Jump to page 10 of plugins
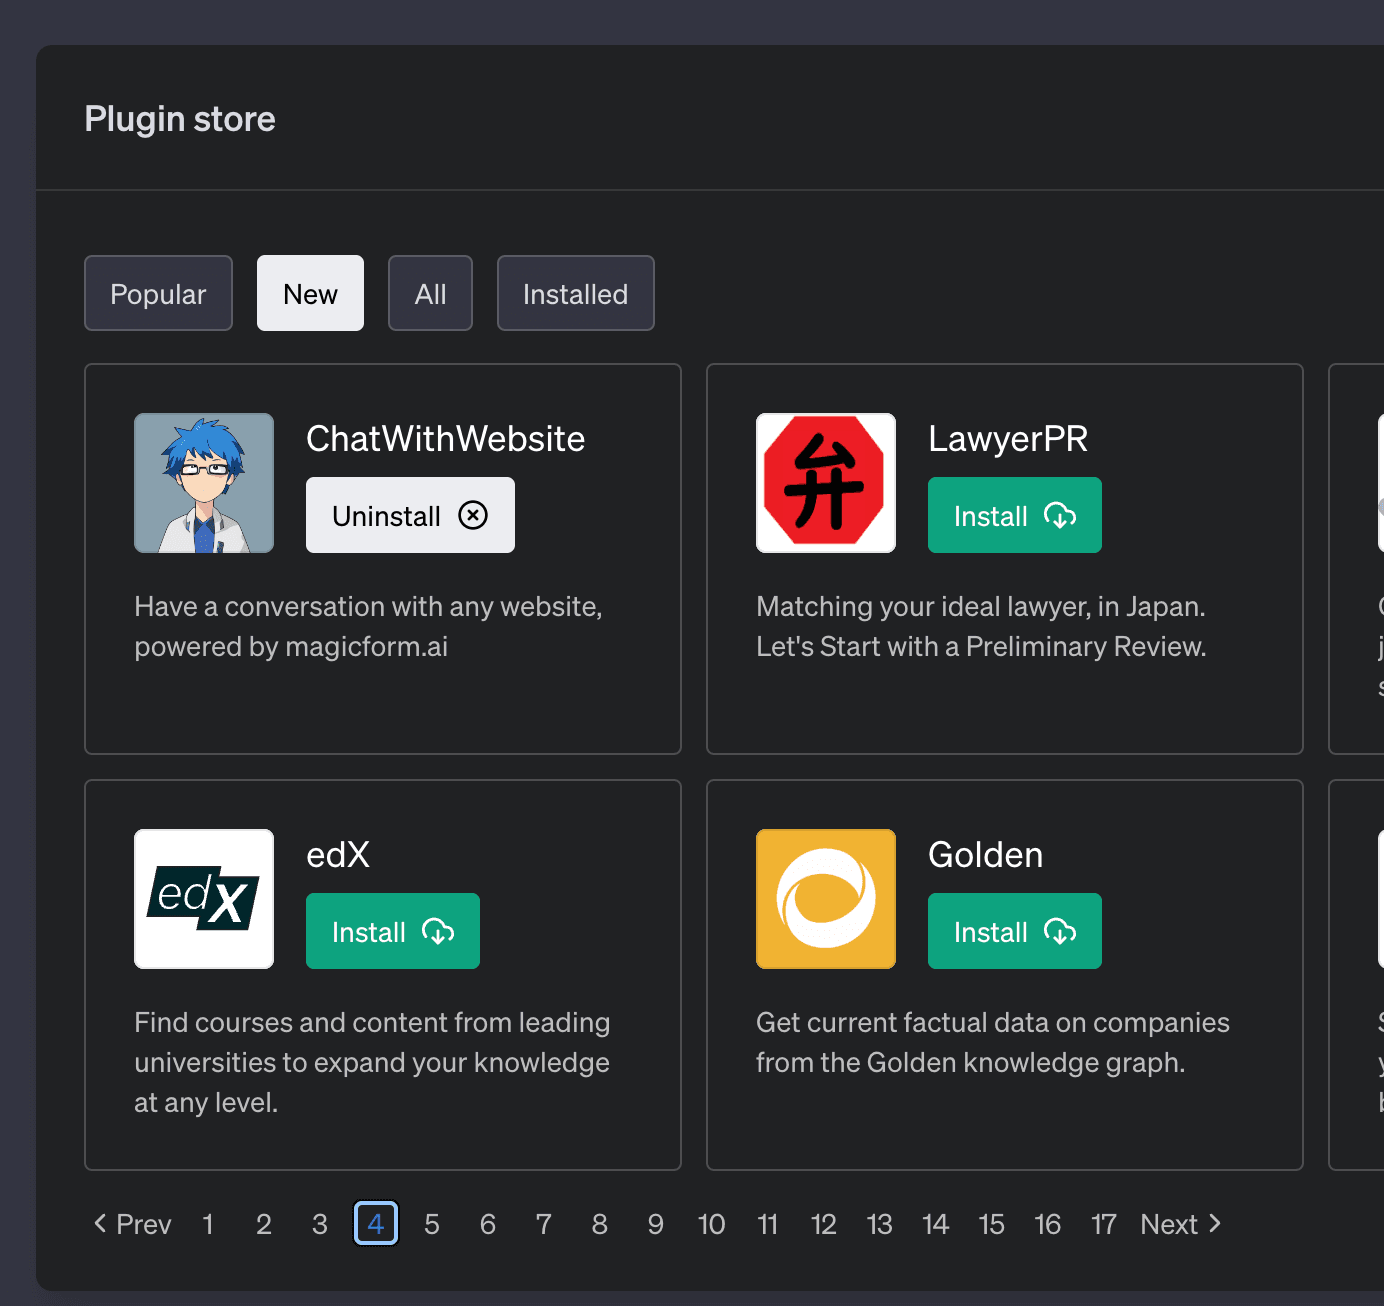1384x1306 pixels. click(x=712, y=1224)
